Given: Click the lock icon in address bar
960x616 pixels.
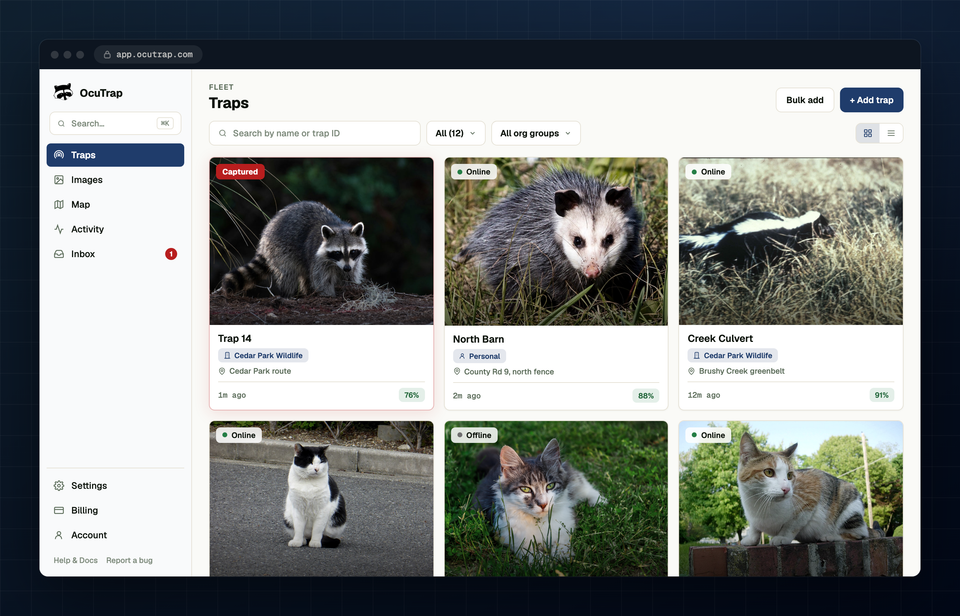Looking at the screenshot, I should 107,54.
